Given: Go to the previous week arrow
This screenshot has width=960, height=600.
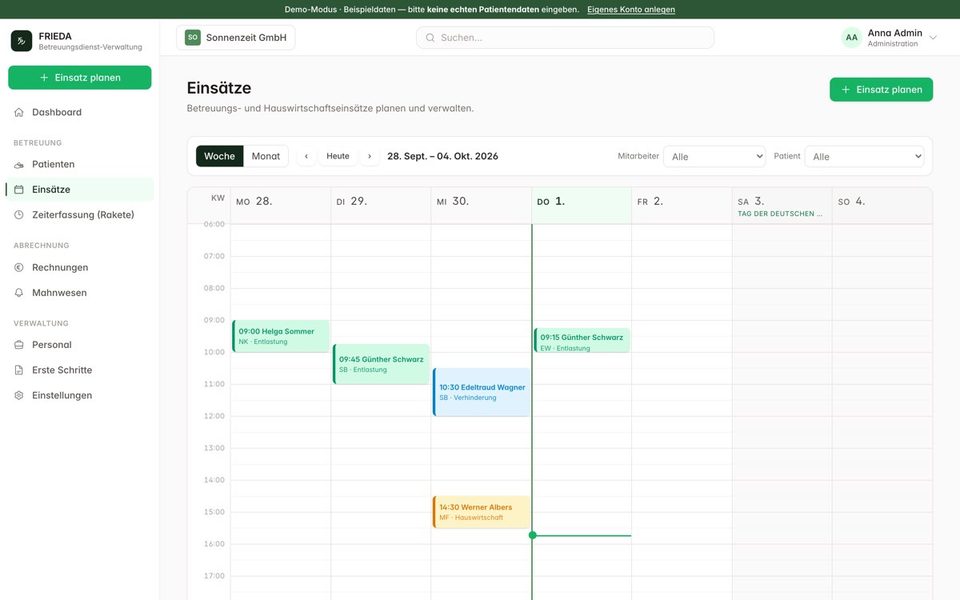Looking at the screenshot, I should [306, 156].
